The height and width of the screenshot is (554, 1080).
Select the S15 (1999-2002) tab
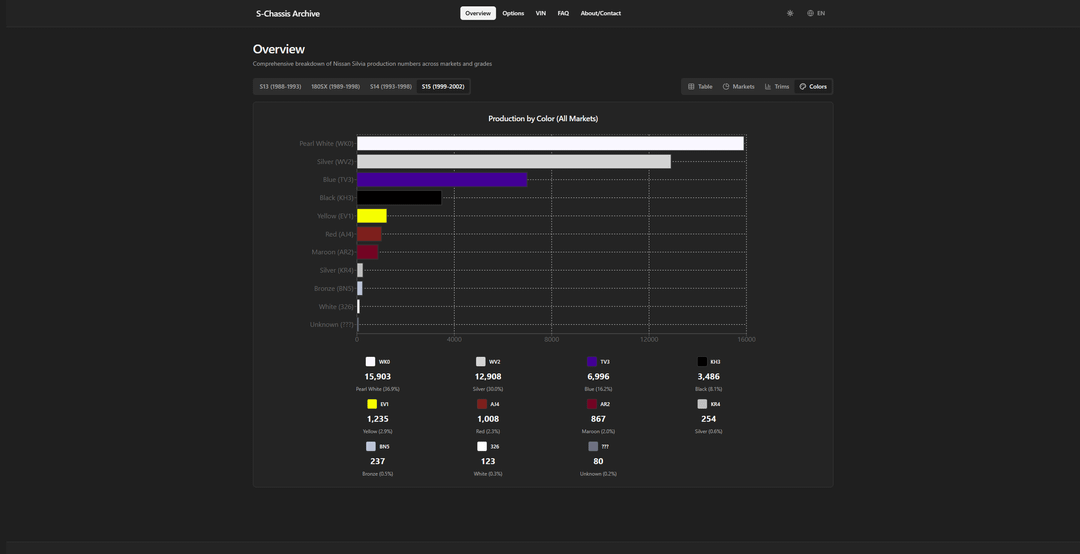click(443, 87)
